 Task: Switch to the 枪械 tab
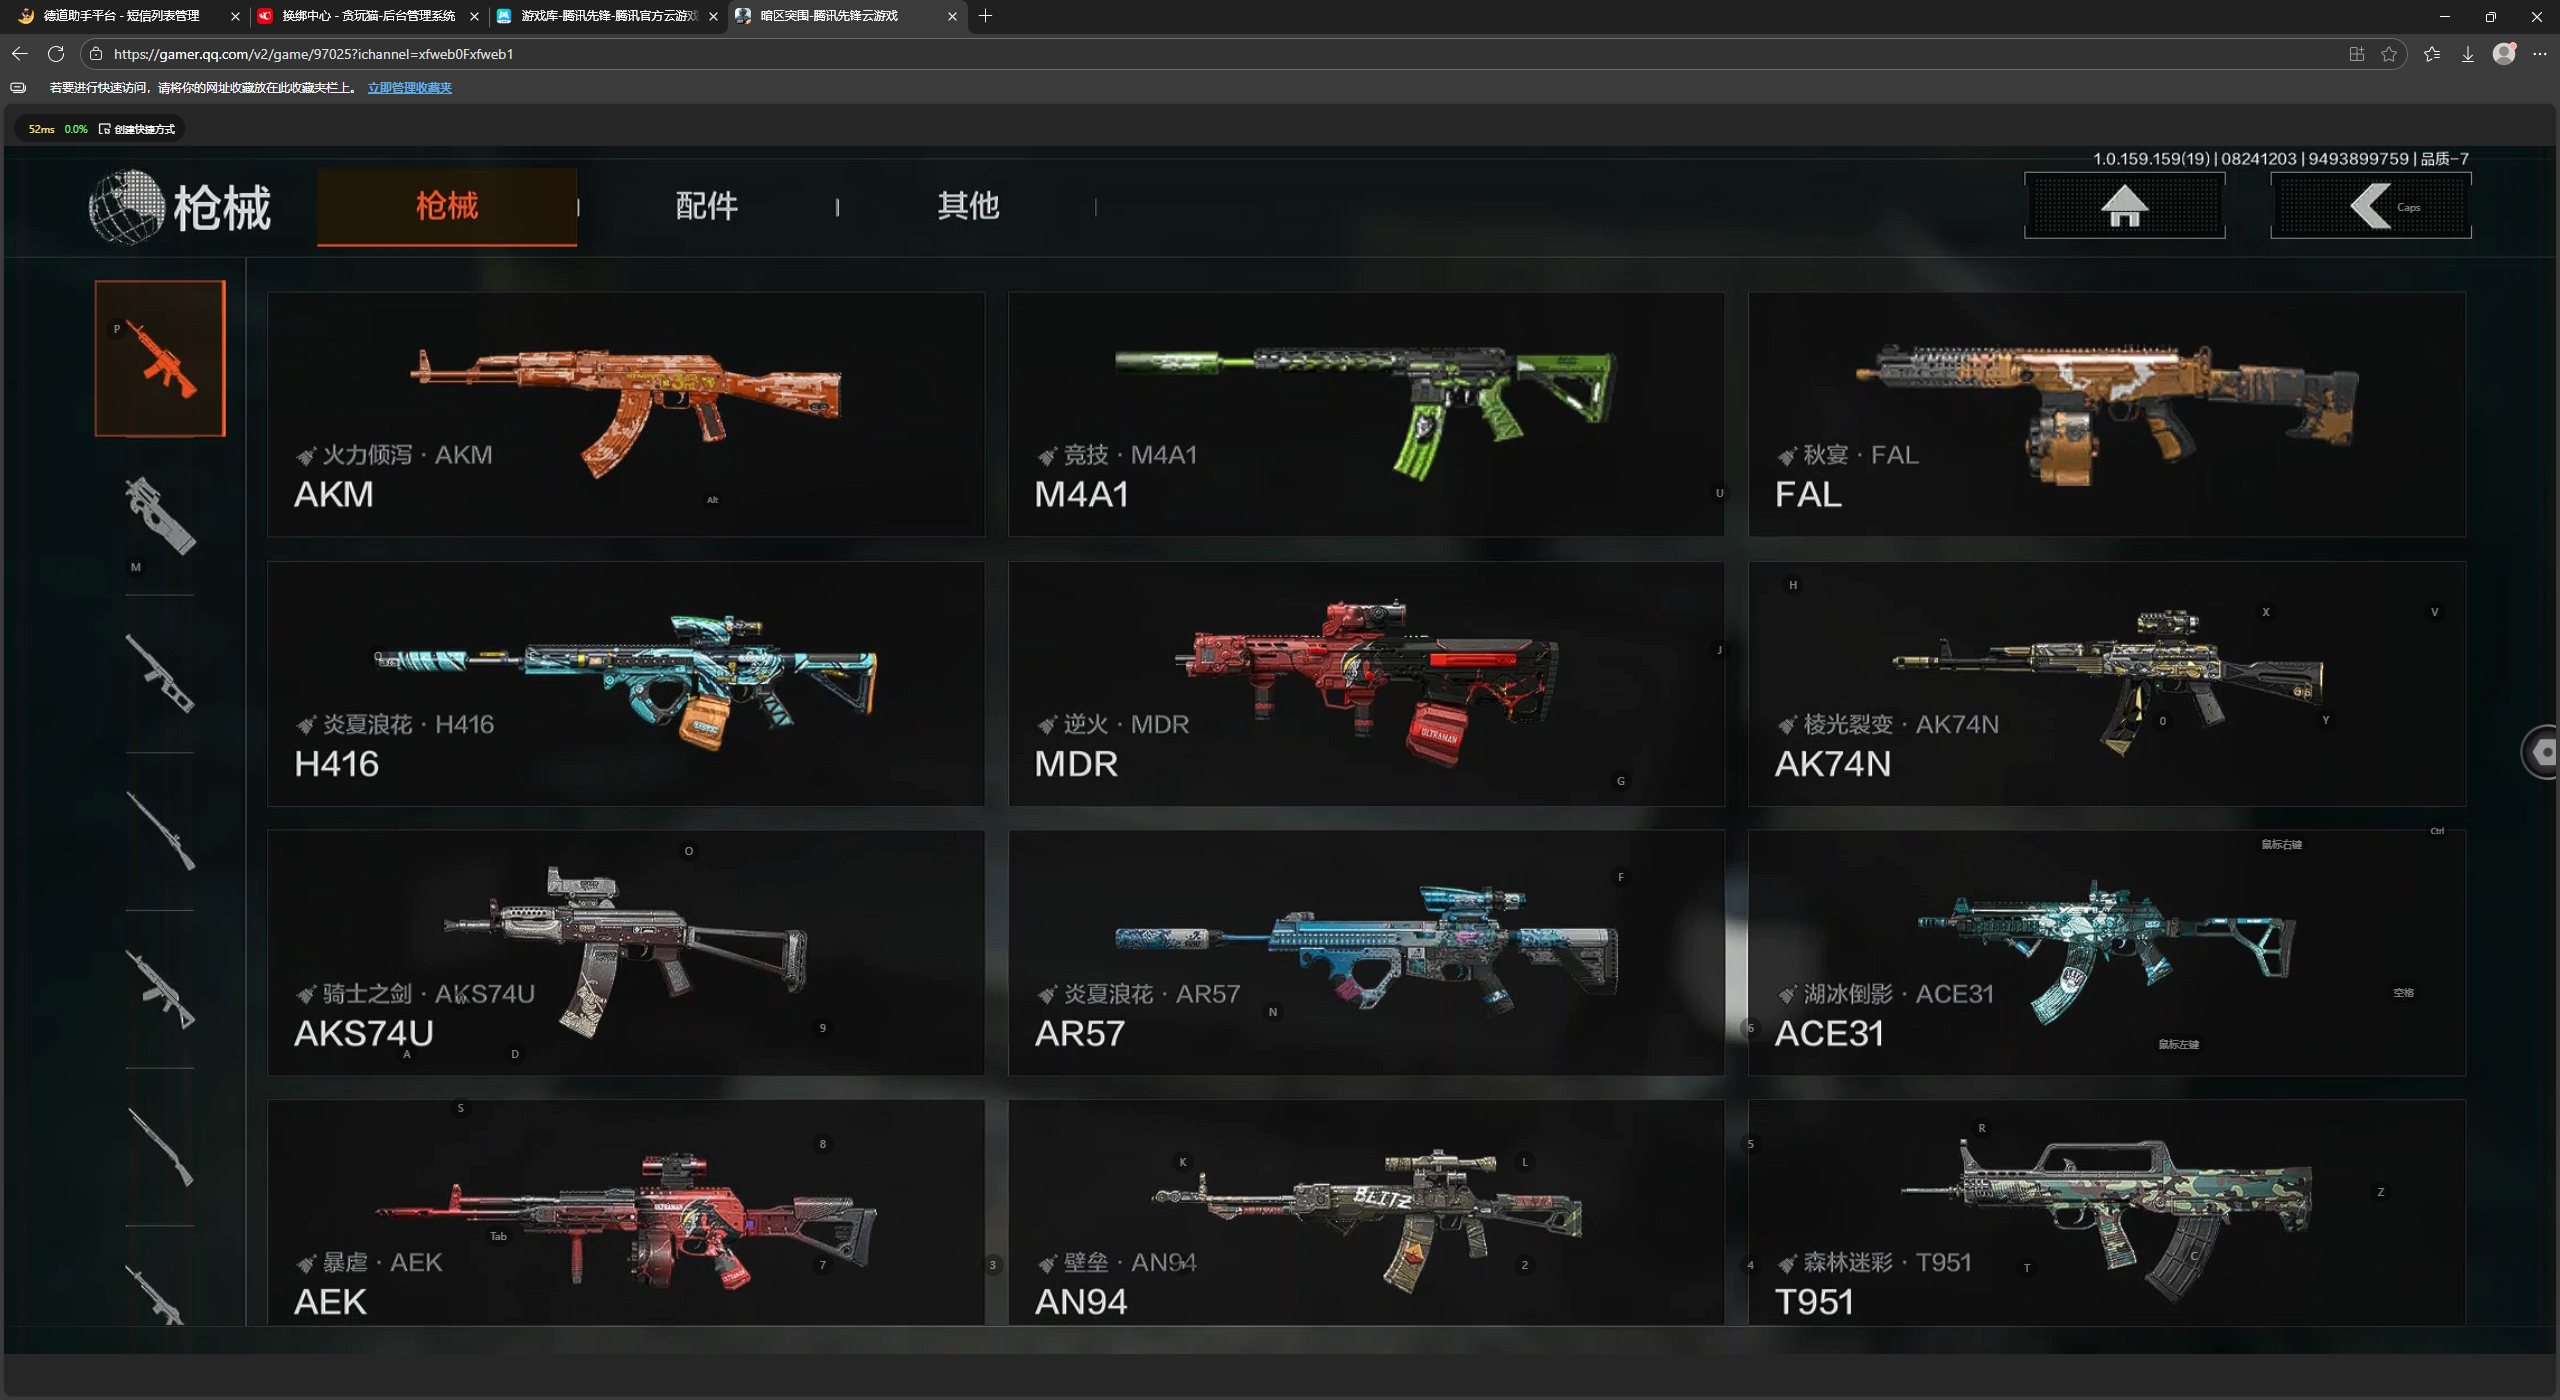[x=447, y=206]
